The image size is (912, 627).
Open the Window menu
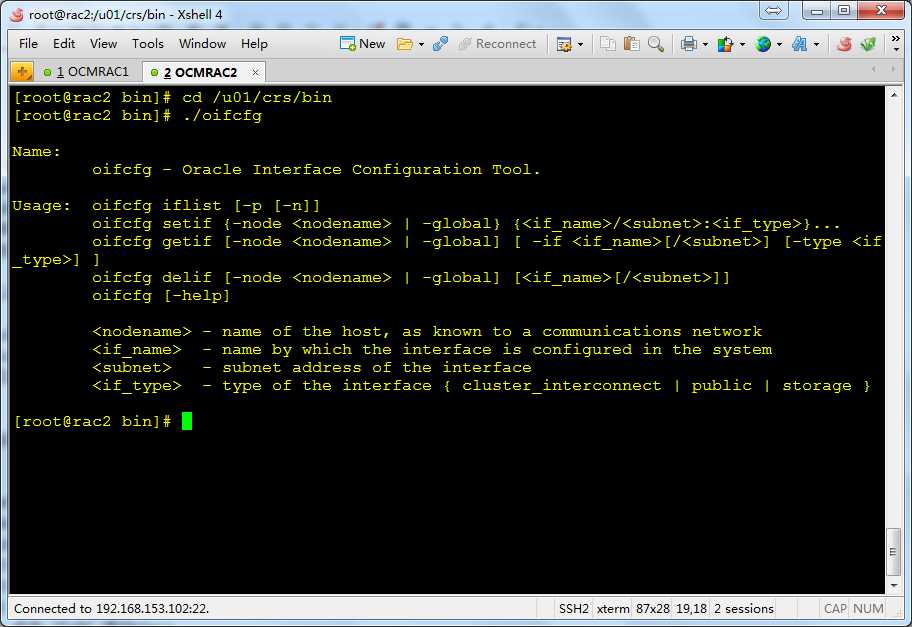tap(202, 44)
